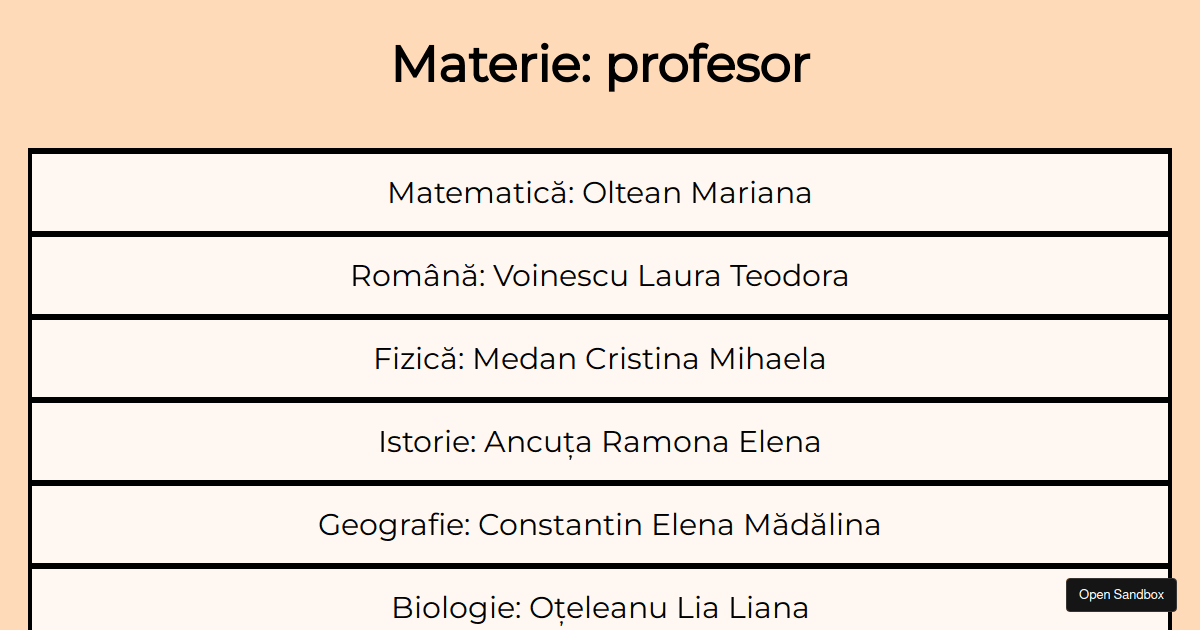Screen dimensions: 1200x630
Task: Select the Română: Voinescu Laura Teodora entry
Action: click(x=600, y=275)
